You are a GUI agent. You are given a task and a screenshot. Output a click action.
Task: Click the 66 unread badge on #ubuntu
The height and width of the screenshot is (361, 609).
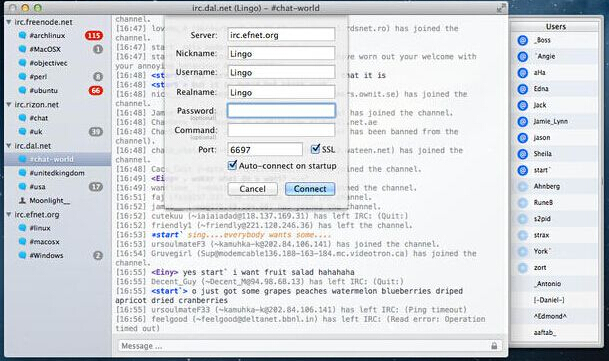tap(95, 91)
